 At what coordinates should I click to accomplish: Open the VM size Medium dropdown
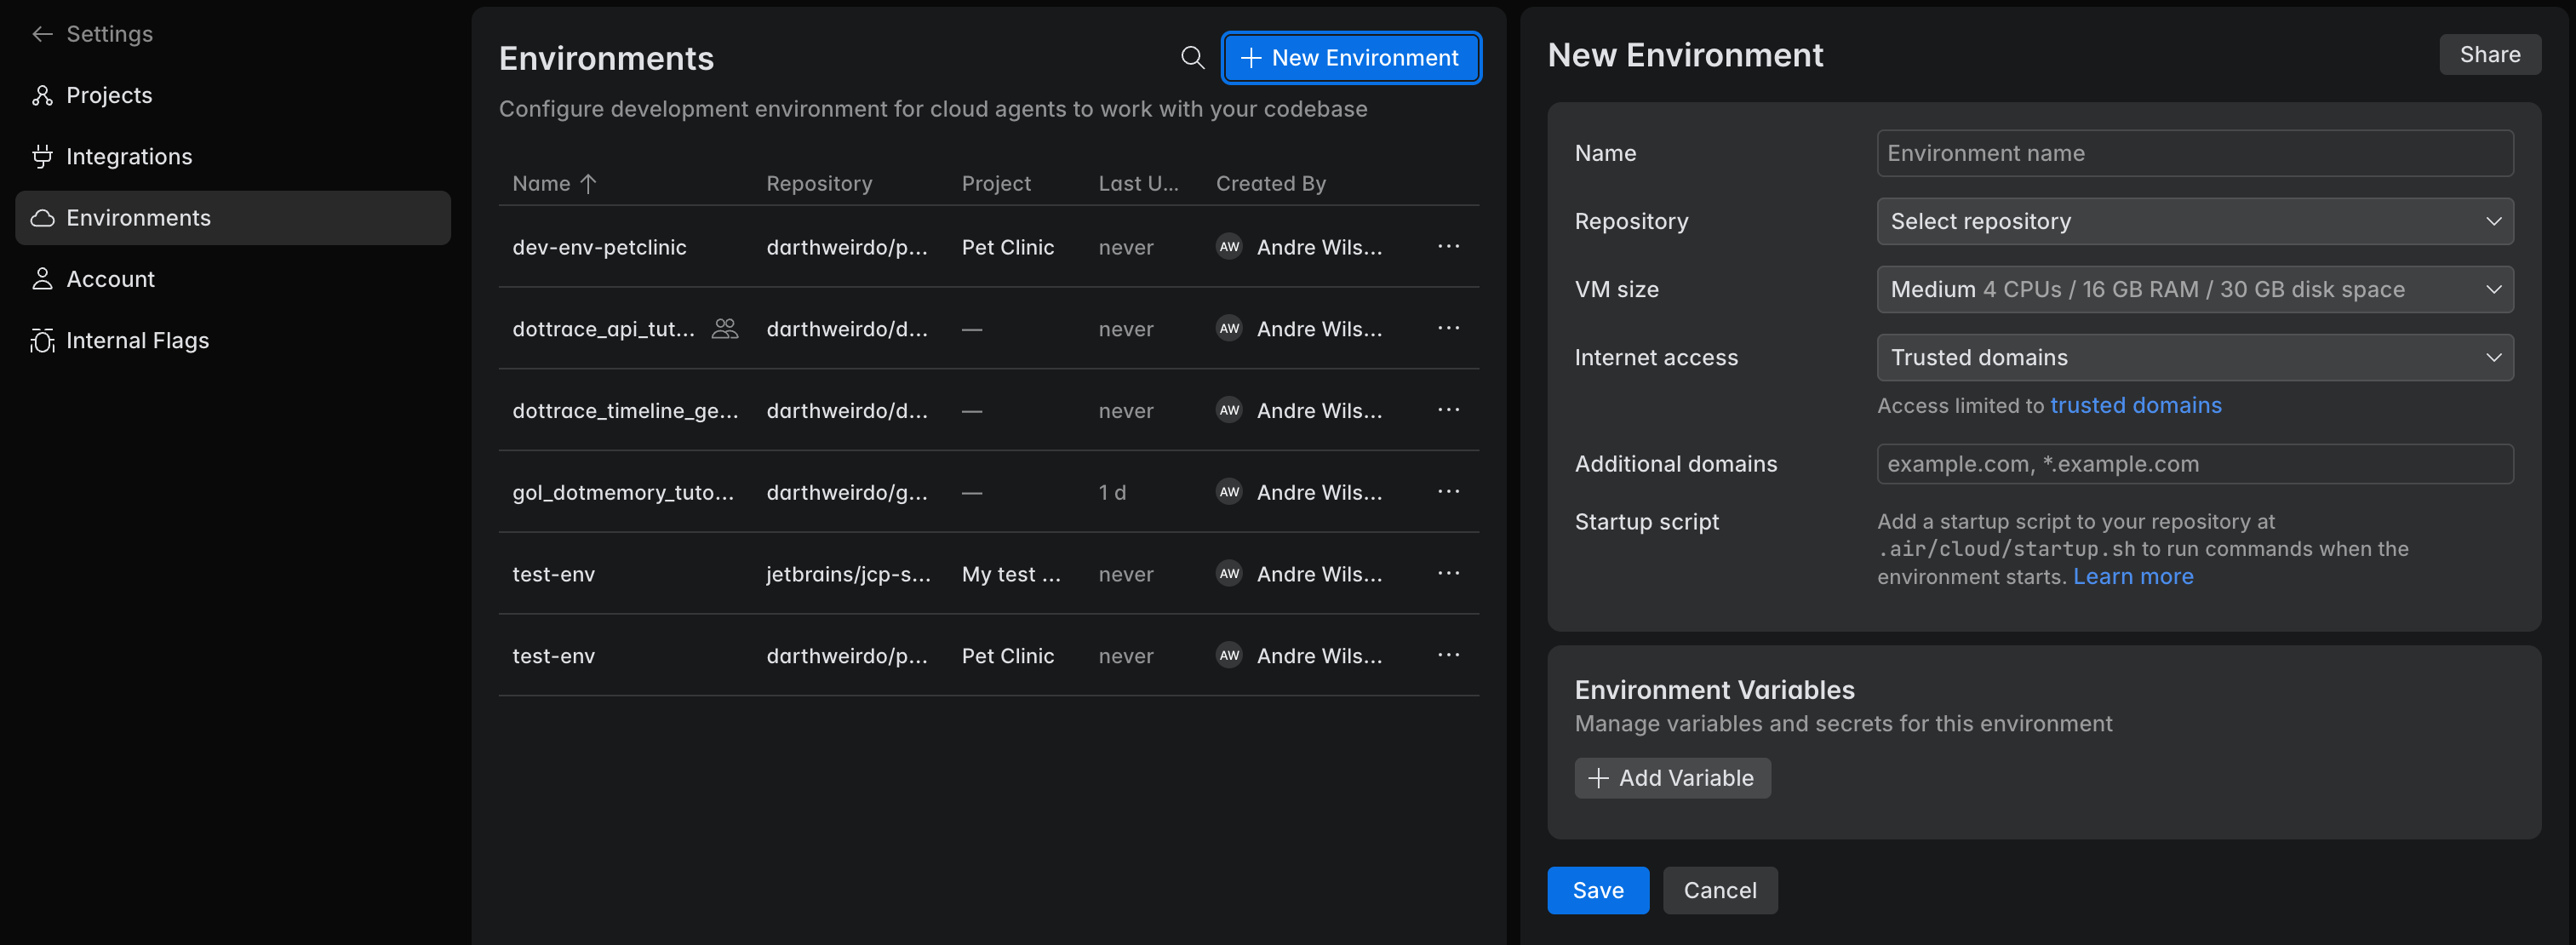click(2194, 289)
